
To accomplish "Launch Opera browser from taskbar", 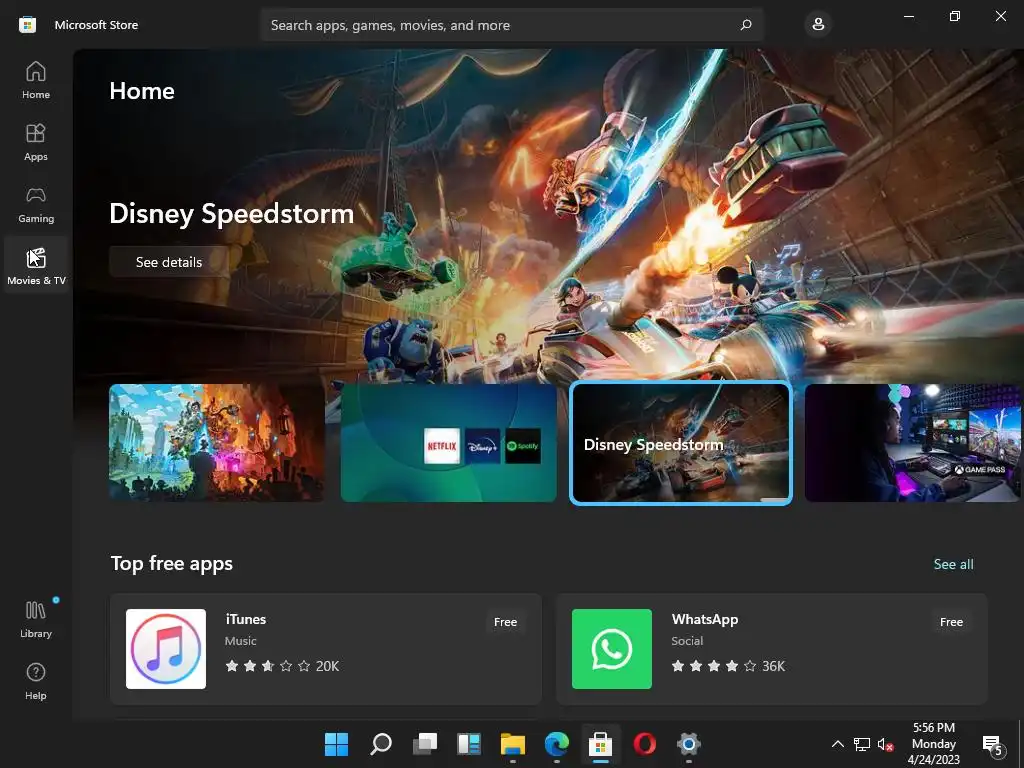I will click(x=645, y=744).
